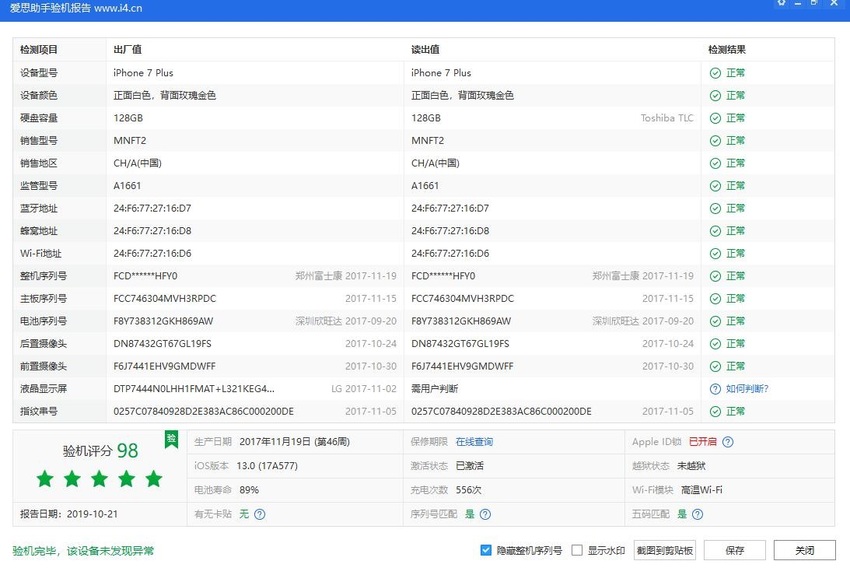Viewport: 850px width, 575px height.
Task: Click the help icon next to 有无卡贴
Action: coord(260,514)
